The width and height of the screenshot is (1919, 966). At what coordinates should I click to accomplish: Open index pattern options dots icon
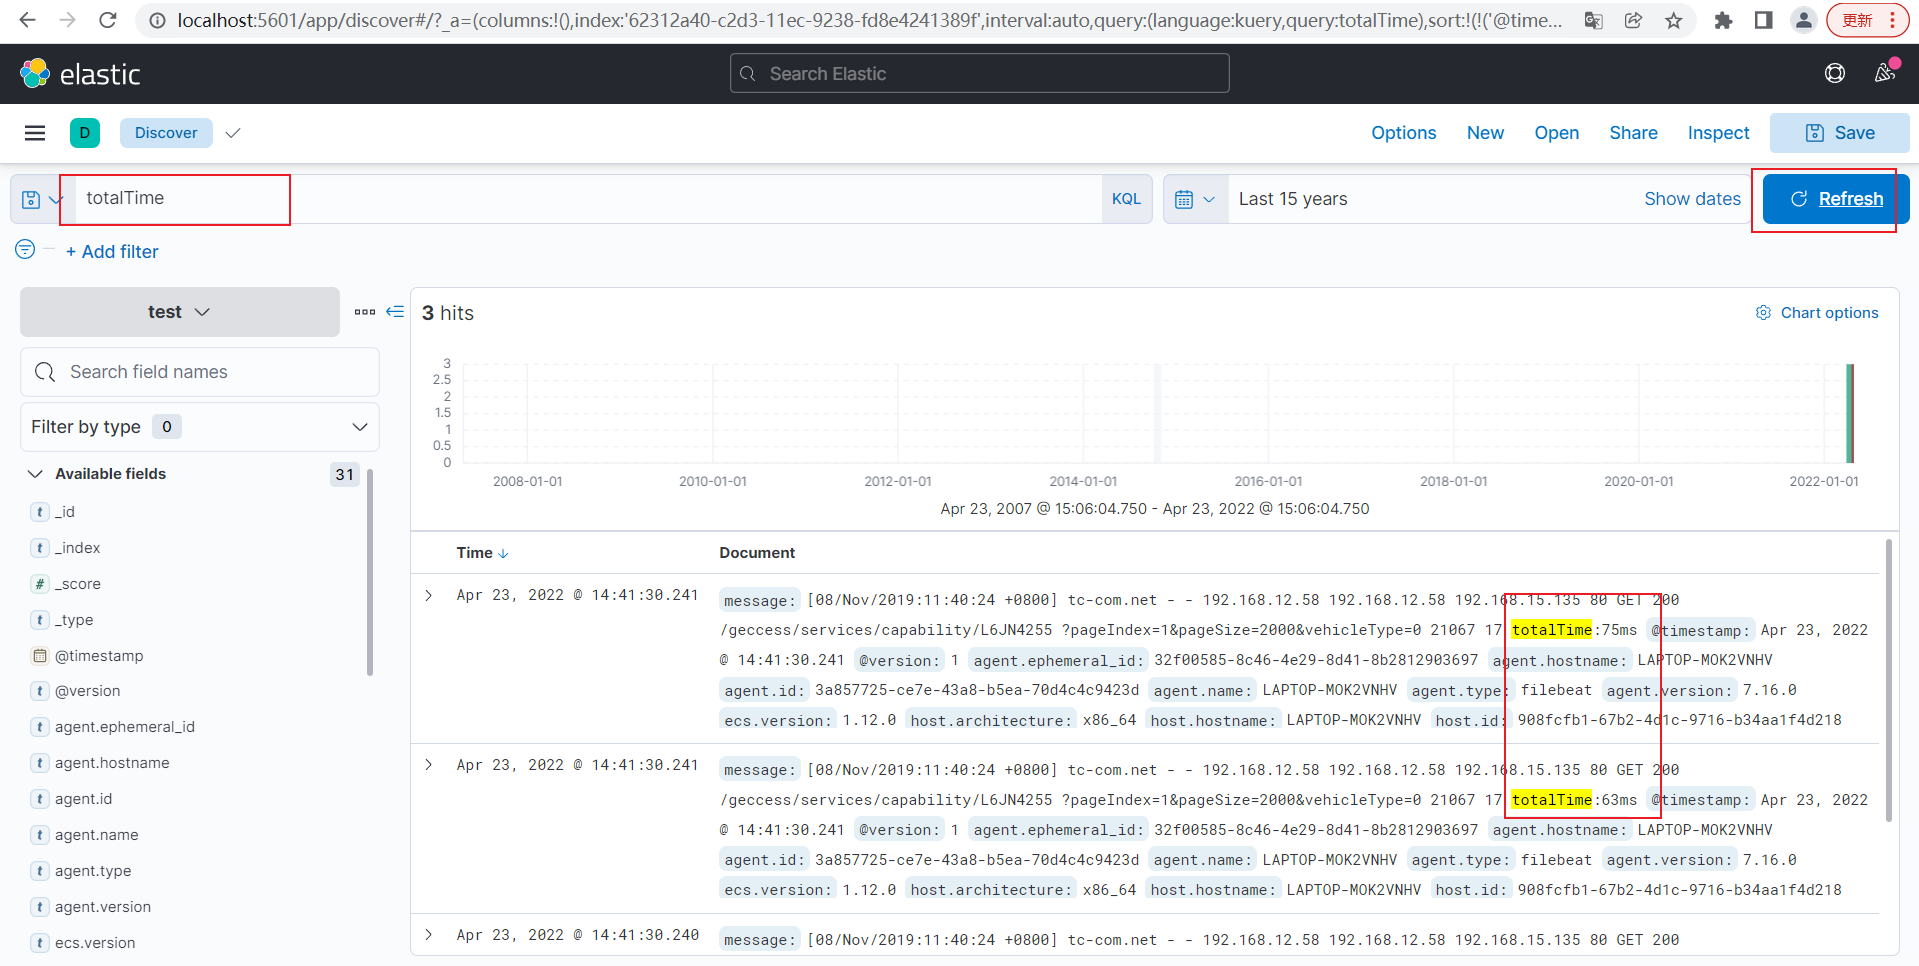coord(365,312)
